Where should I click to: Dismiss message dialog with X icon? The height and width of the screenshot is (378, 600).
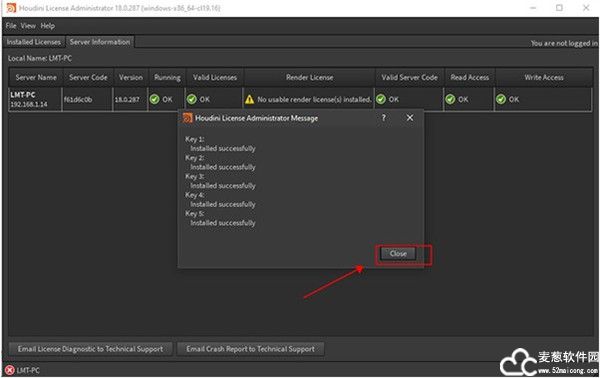[409, 118]
